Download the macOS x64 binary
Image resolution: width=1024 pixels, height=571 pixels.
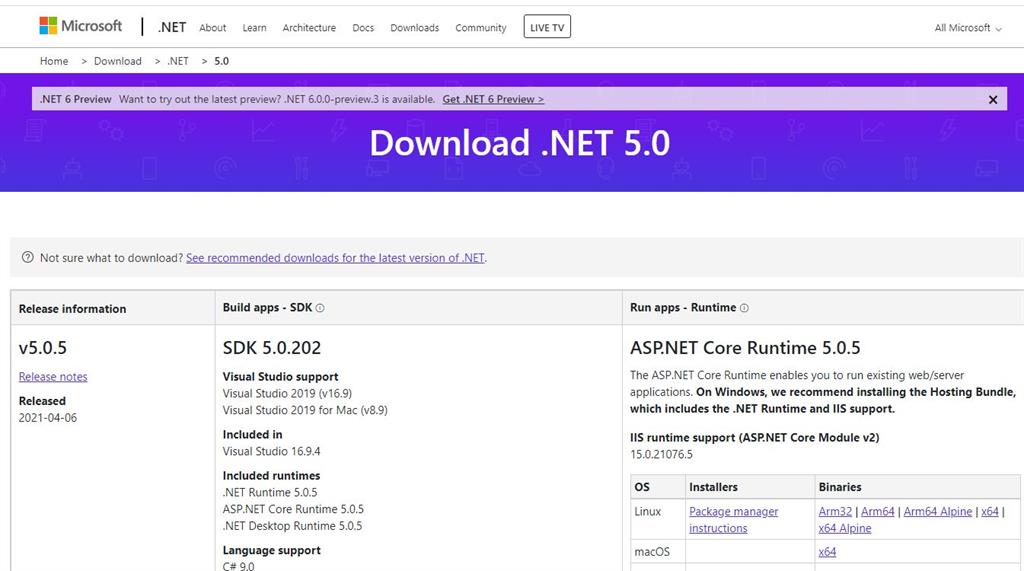827,551
